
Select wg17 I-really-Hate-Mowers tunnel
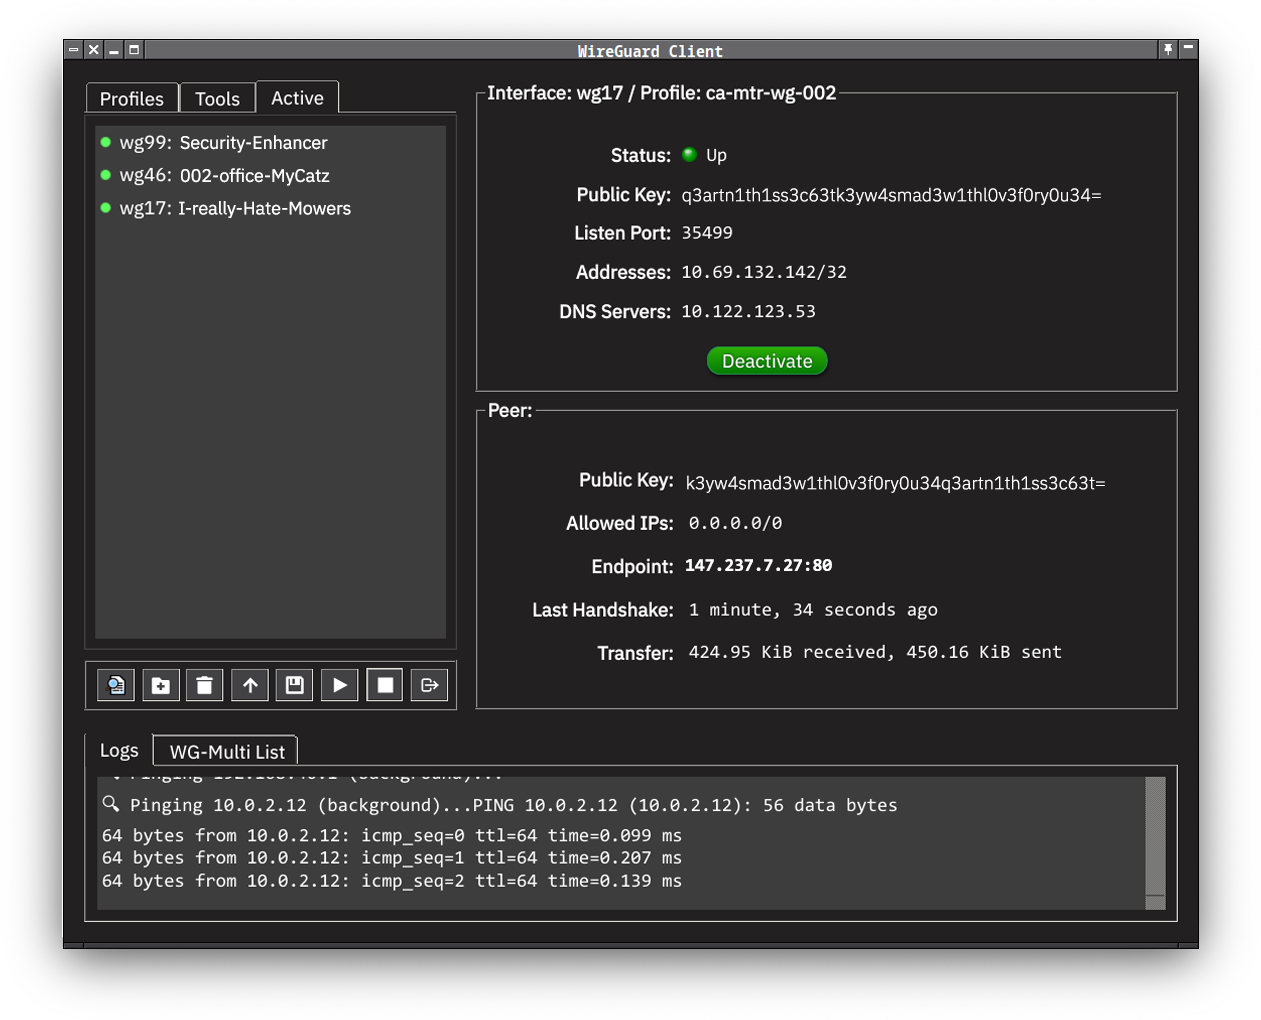click(235, 209)
